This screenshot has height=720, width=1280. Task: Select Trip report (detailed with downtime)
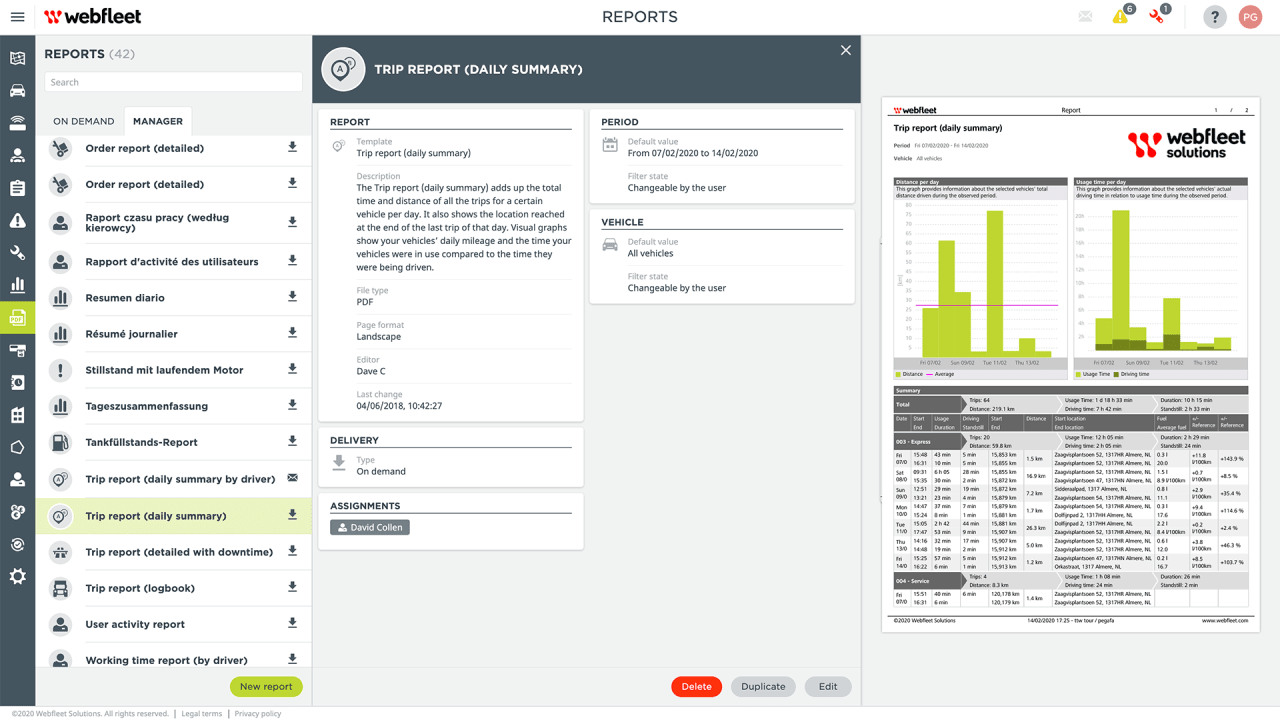click(x=174, y=552)
